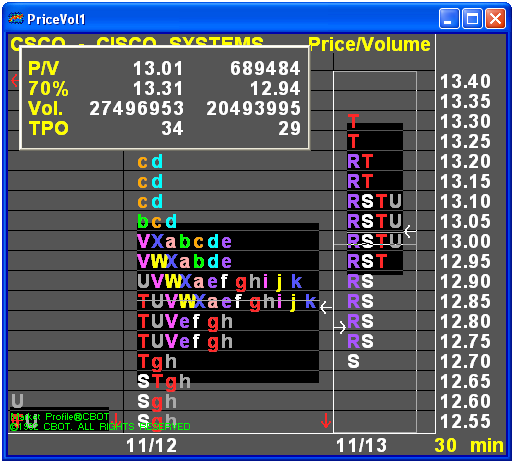Click the 11/12 date label
Image resolution: width=514 pixels, height=464 pixels.
coord(151,445)
